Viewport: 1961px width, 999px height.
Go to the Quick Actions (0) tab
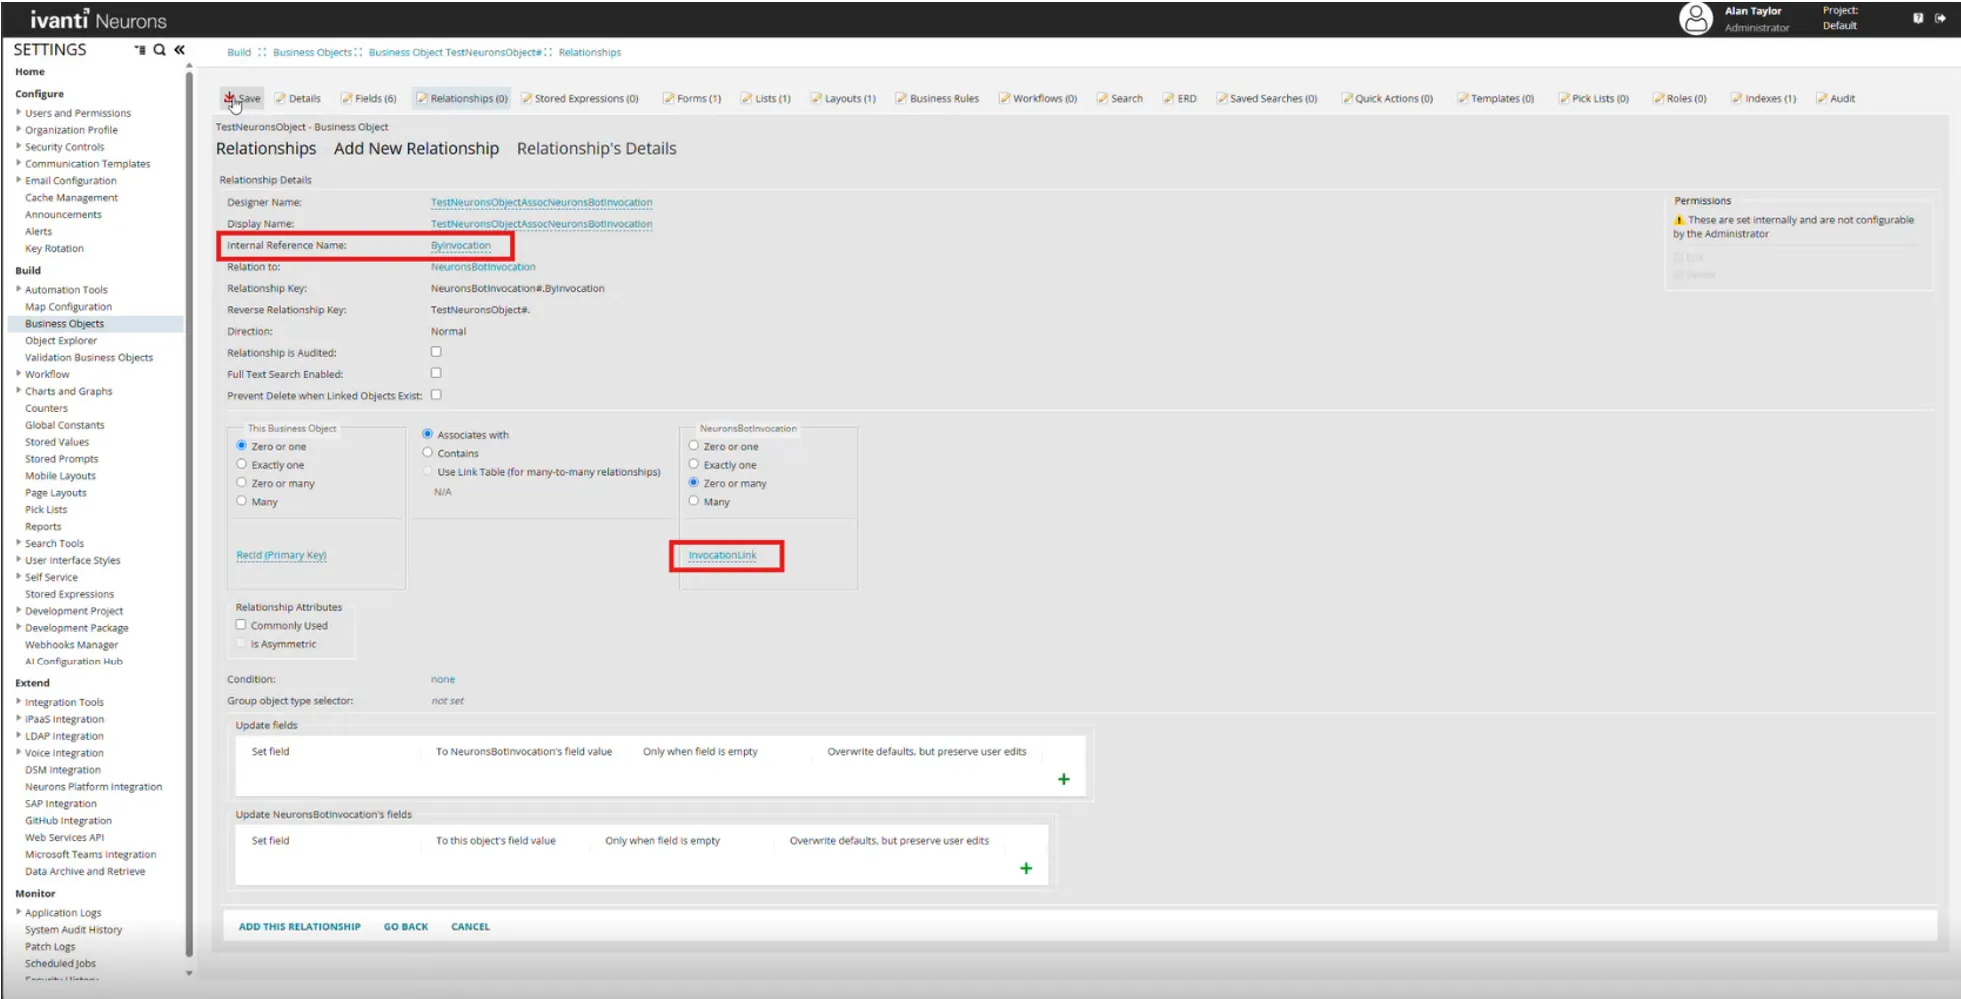click(1387, 98)
